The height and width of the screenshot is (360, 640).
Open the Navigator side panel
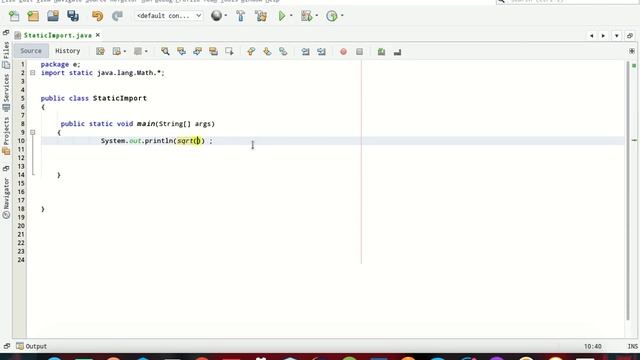coord(6,198)
